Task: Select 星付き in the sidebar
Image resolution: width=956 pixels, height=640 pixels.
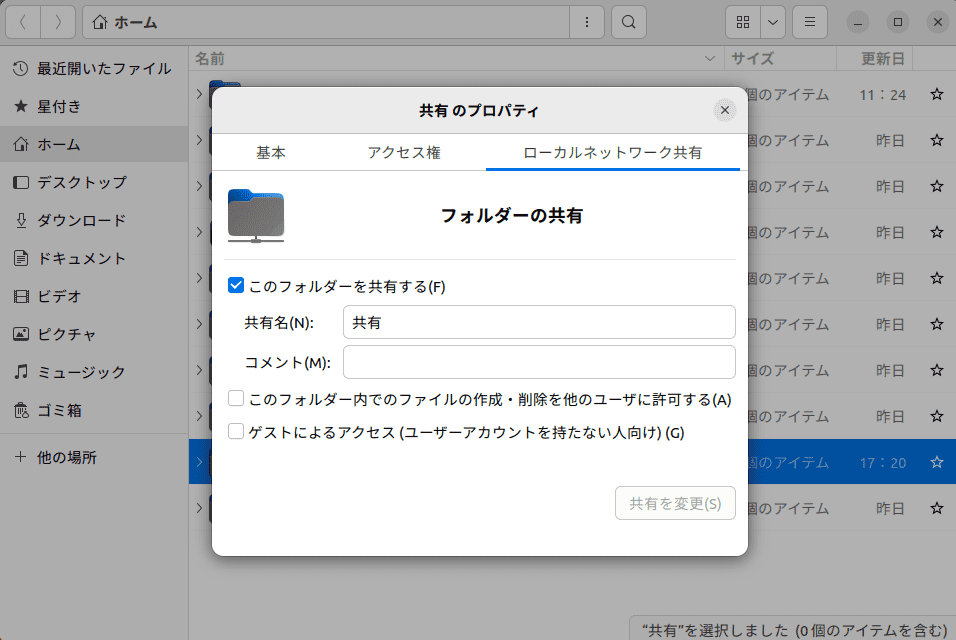Action: (x=94, y=106)
